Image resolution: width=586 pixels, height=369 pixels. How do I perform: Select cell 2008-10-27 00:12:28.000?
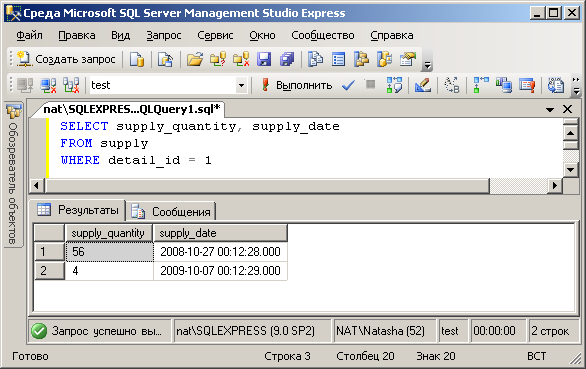[220, 252]
